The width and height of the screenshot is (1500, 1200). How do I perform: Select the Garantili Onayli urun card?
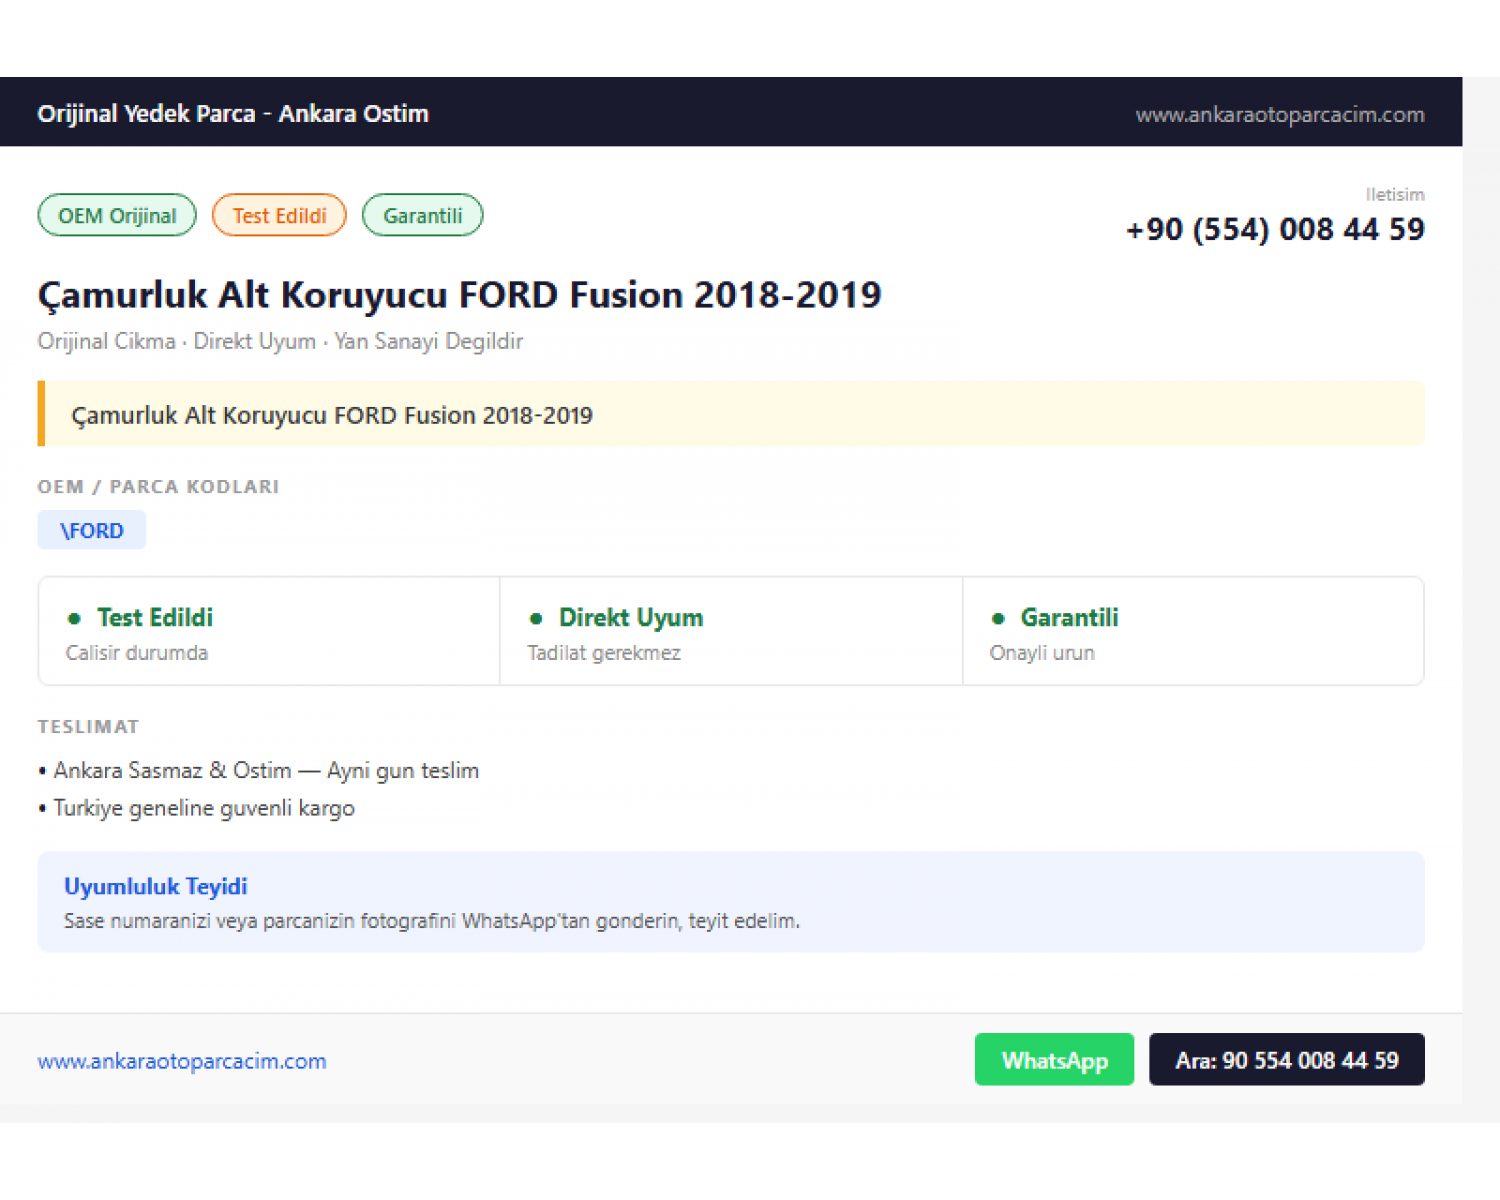point(1193,631)
